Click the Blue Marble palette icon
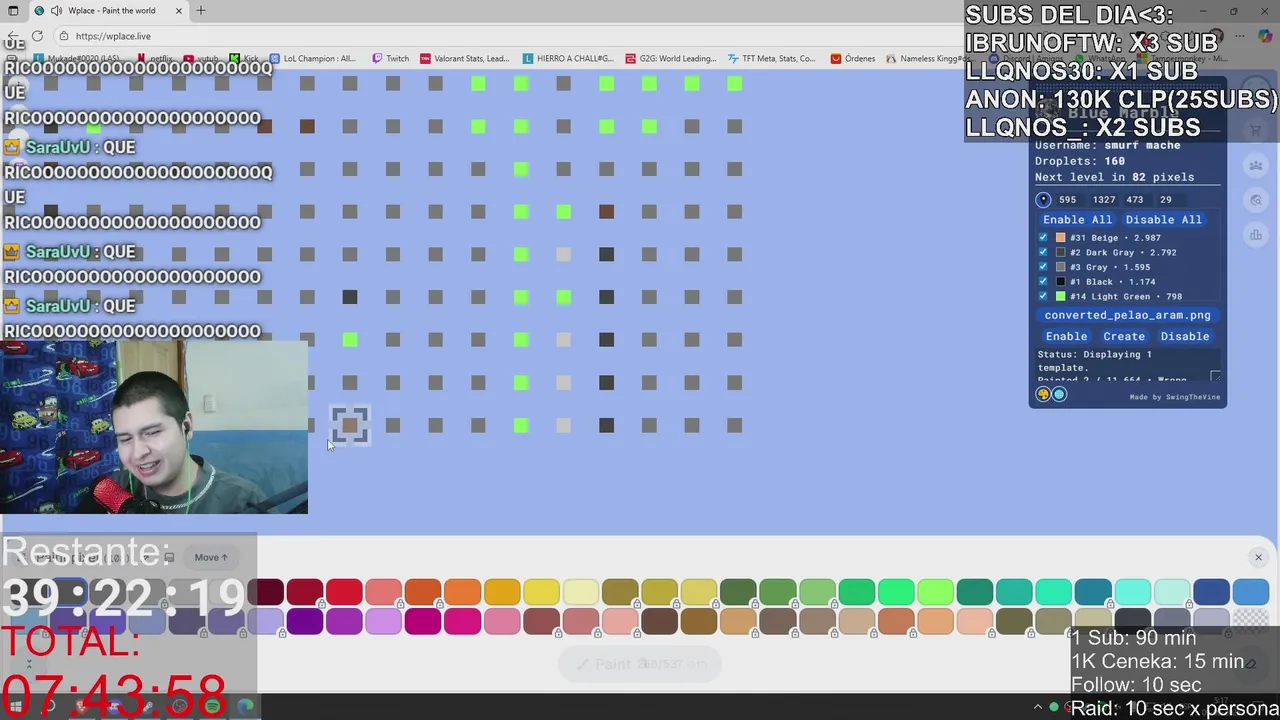1280x720 pixels. click(1043, 394)
